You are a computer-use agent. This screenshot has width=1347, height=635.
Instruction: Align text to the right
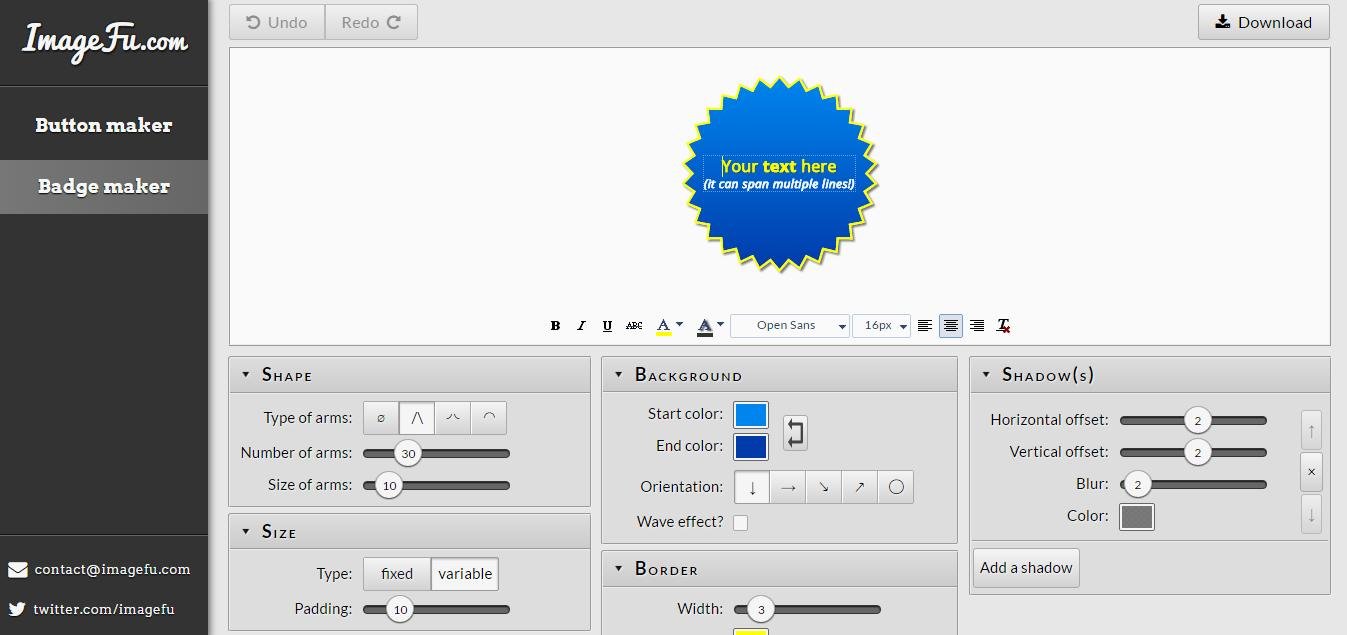coord(977,326)
